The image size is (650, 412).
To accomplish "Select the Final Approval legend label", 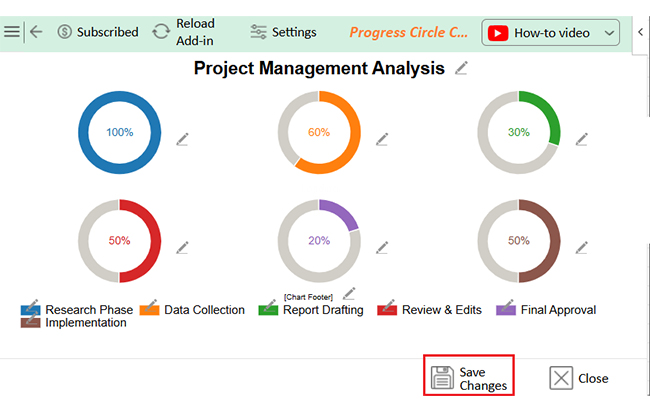I will (558, 310).
